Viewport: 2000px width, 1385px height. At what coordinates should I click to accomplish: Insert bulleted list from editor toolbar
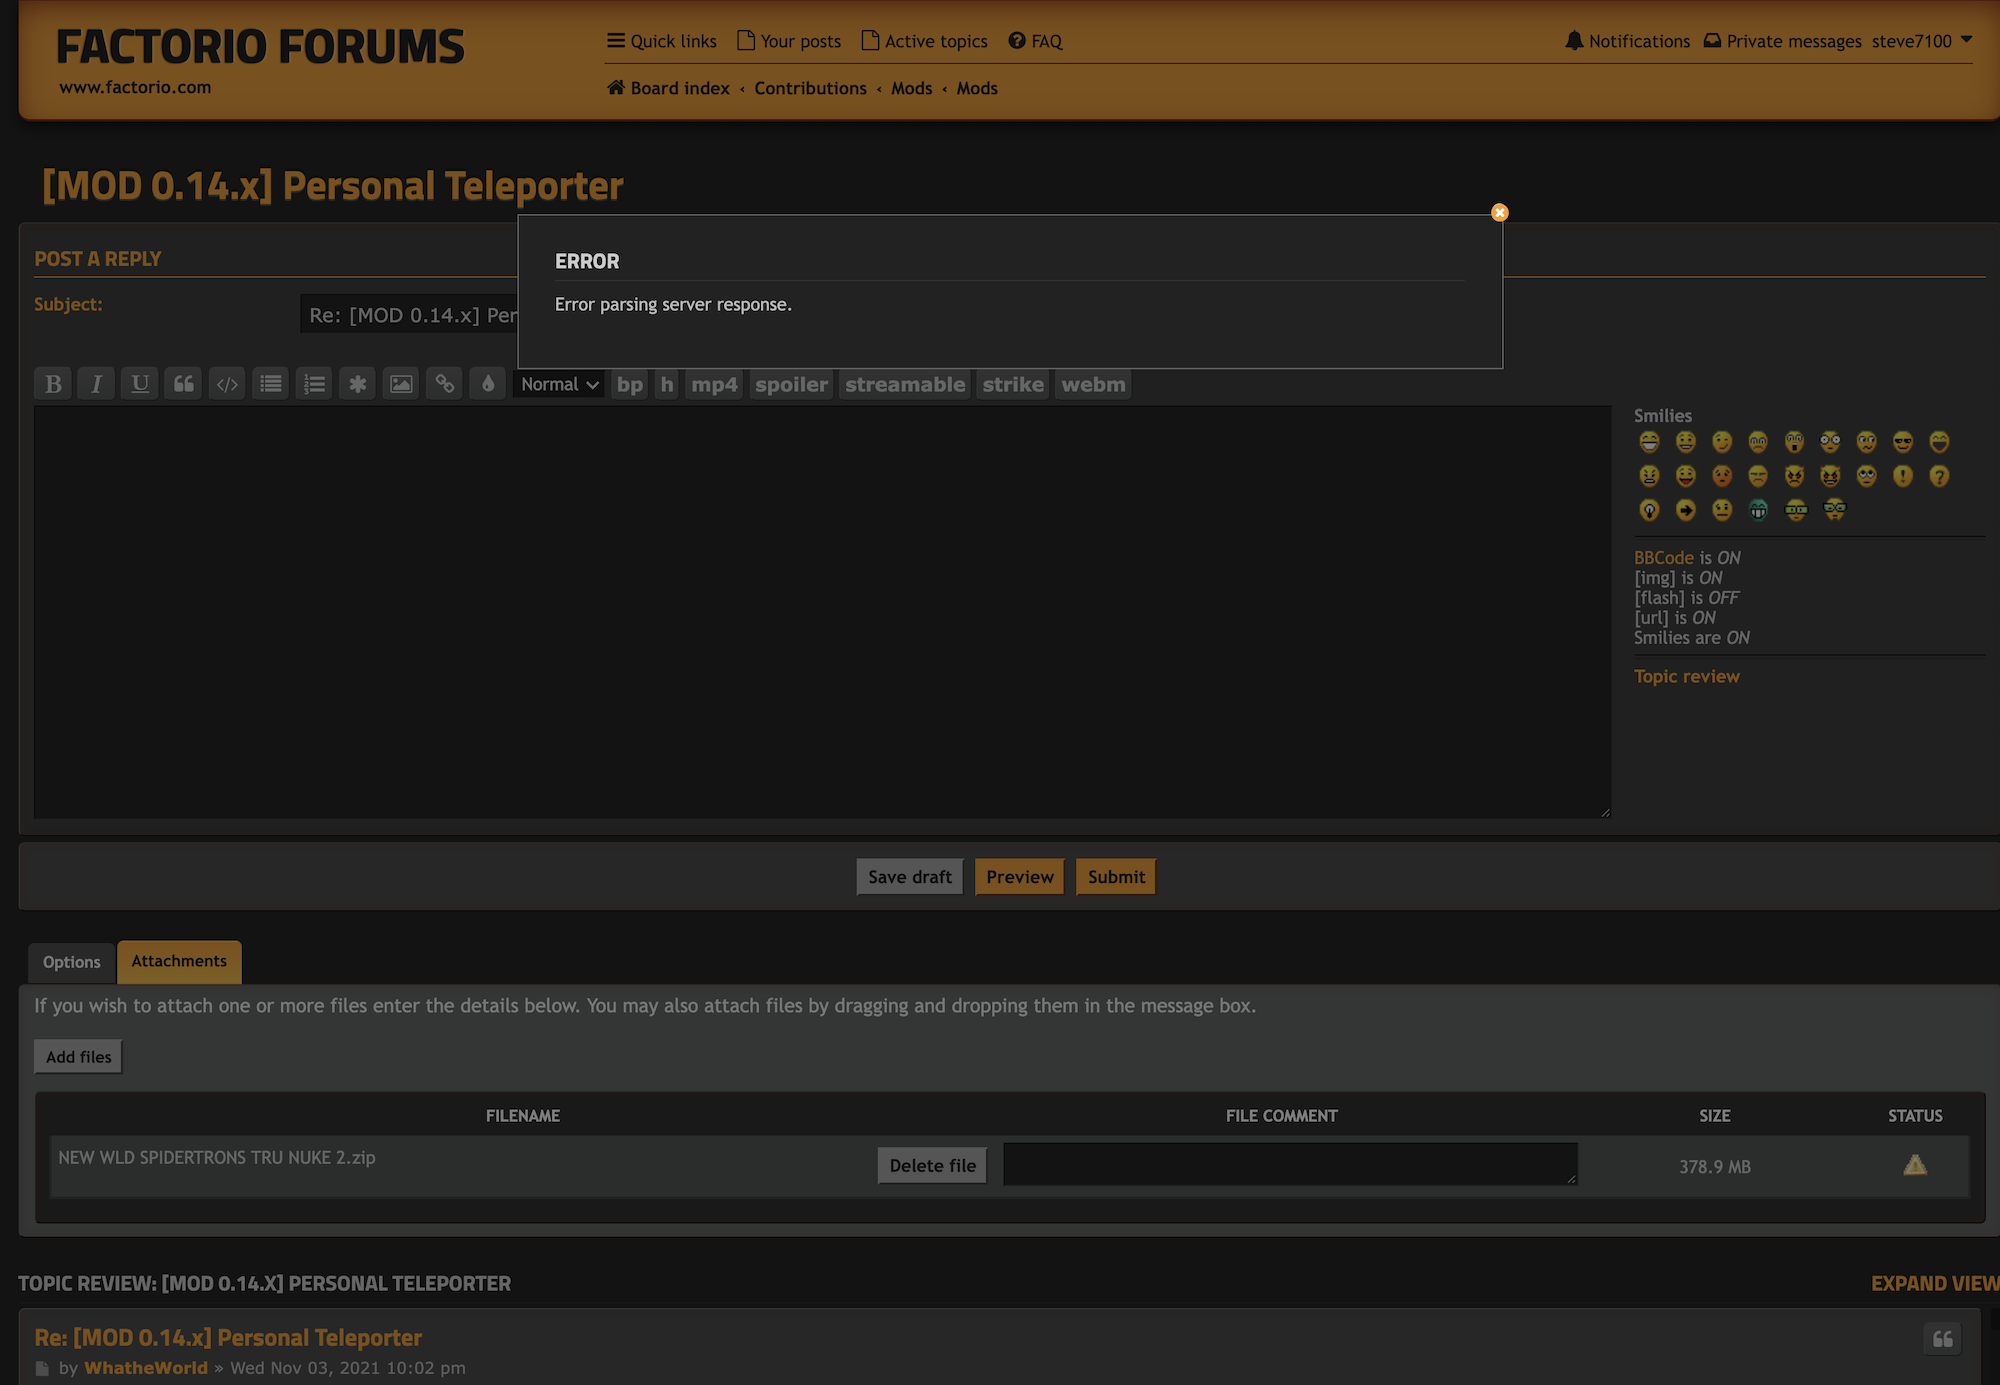tap(271, 384)
